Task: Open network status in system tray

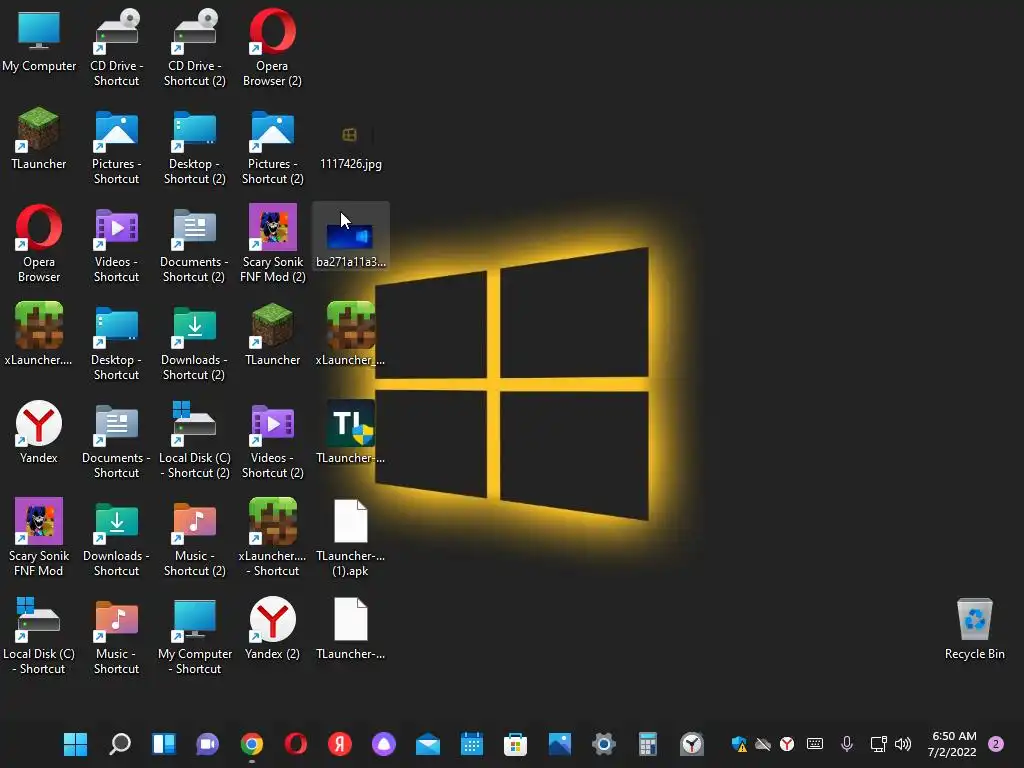Action: (878, 744)
